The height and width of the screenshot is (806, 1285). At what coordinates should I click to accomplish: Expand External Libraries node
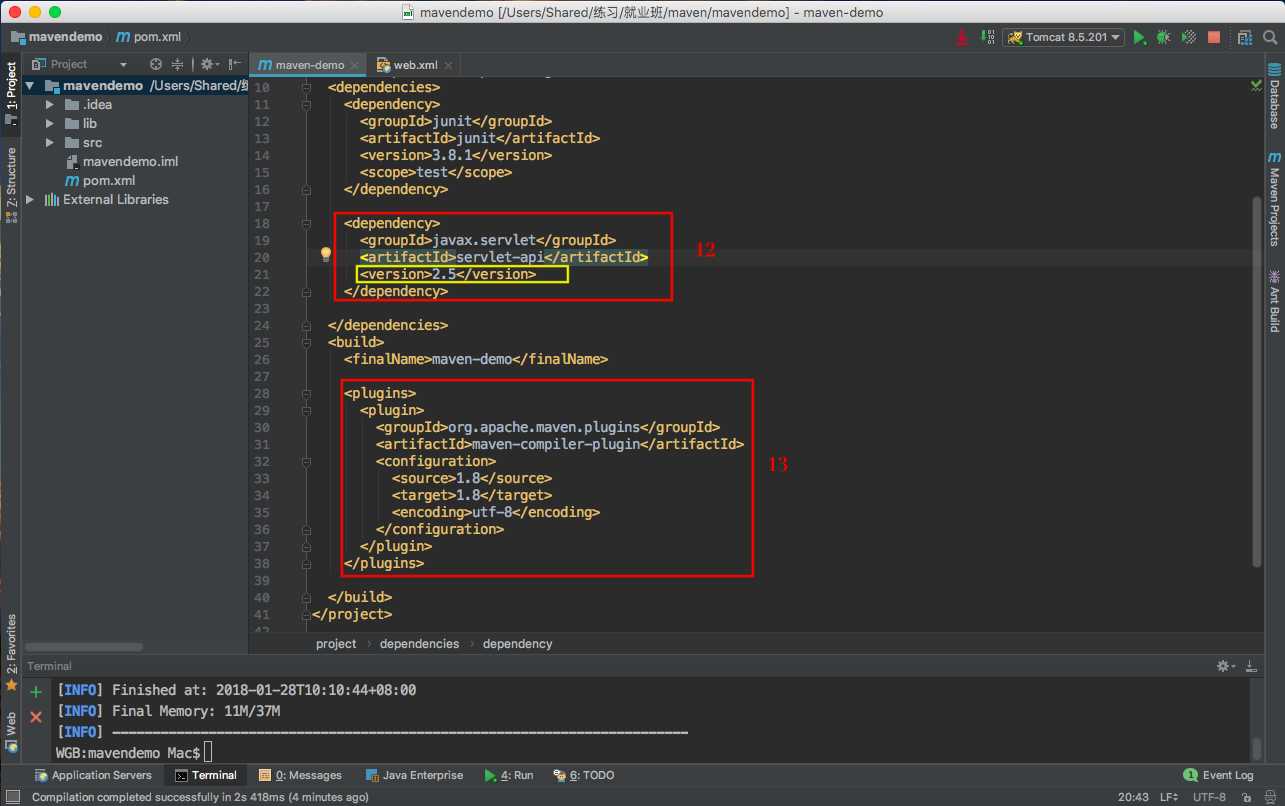(x=30, y=200)
